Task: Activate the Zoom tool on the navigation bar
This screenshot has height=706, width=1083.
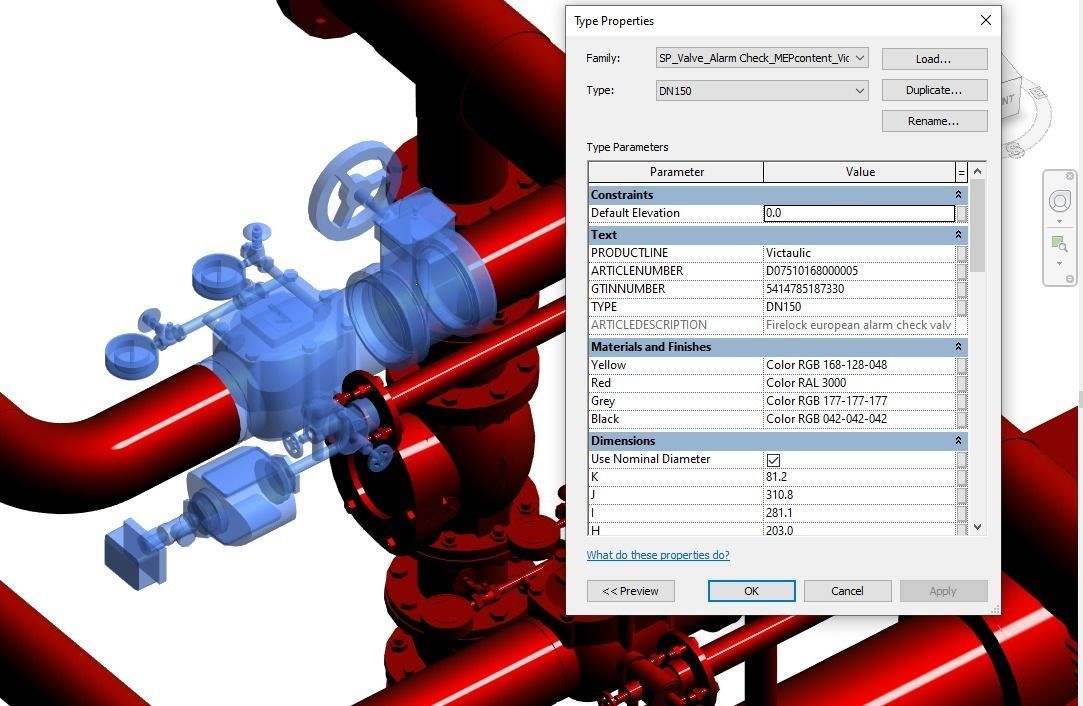Action: (x=1060, y=244)
